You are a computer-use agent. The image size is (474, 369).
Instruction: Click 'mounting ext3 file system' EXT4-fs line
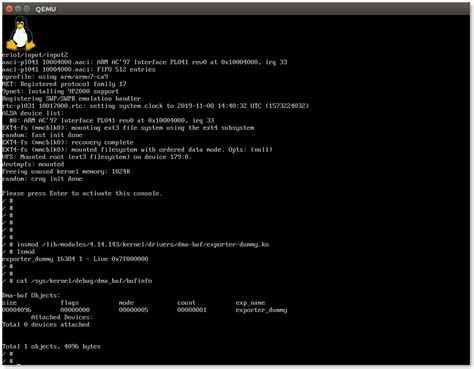(x=128, y=128)
